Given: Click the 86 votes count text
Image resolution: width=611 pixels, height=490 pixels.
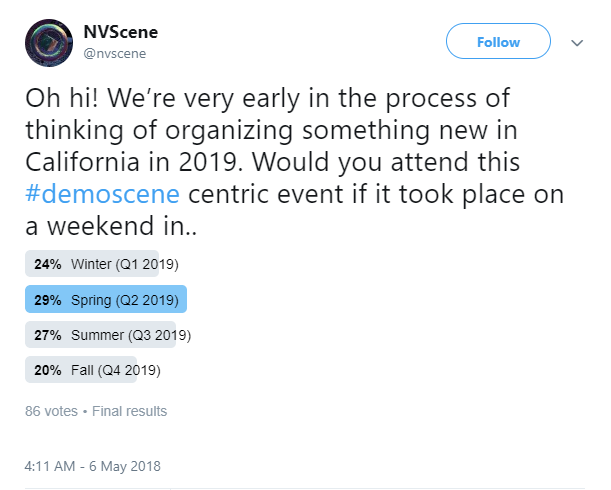Looking at the screenshot, I should click(50, 411).
